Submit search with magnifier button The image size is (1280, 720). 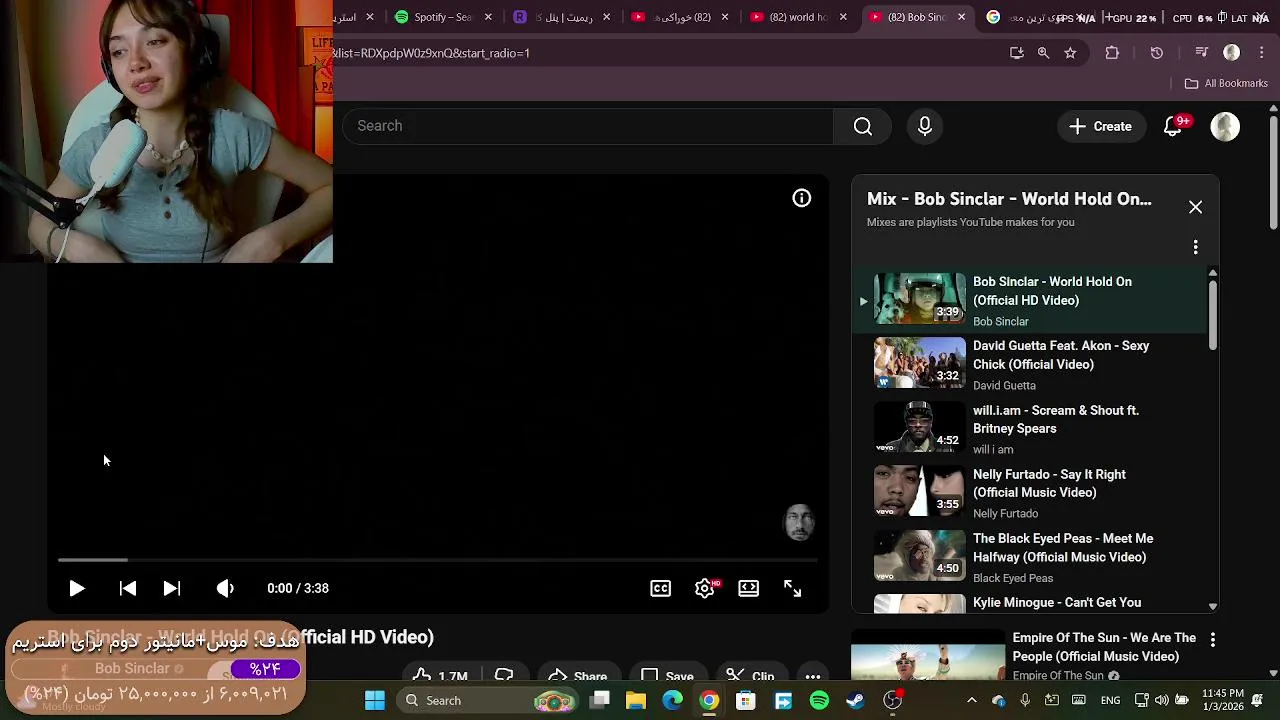pyautogui.click(x=863, y=126)
